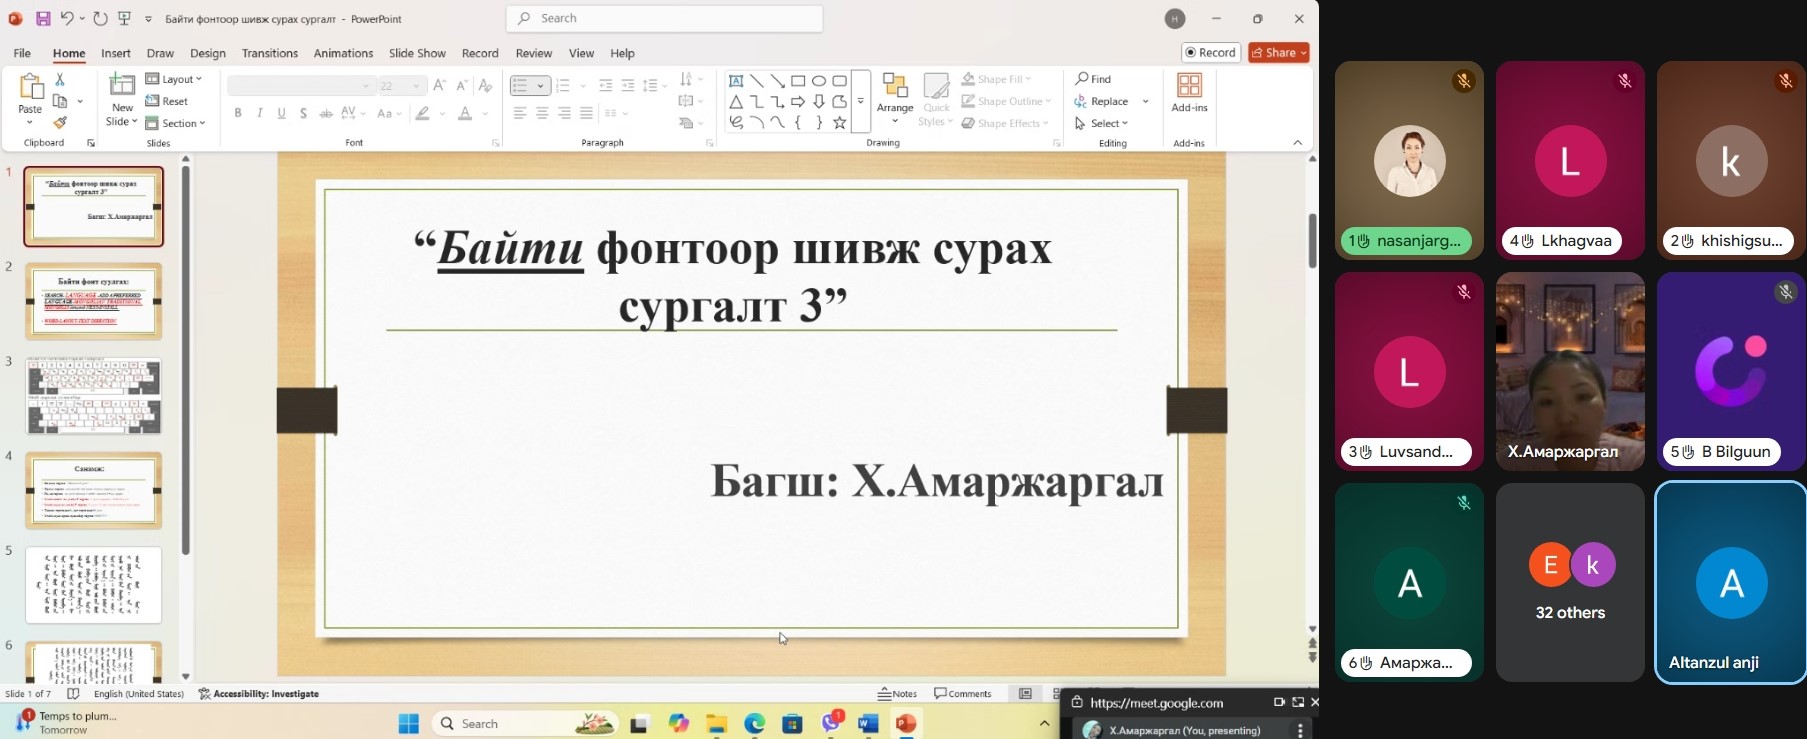1807x739 pixels.
Task: Toggle the Notes pane in status bar
Action: tap(897, 693)
